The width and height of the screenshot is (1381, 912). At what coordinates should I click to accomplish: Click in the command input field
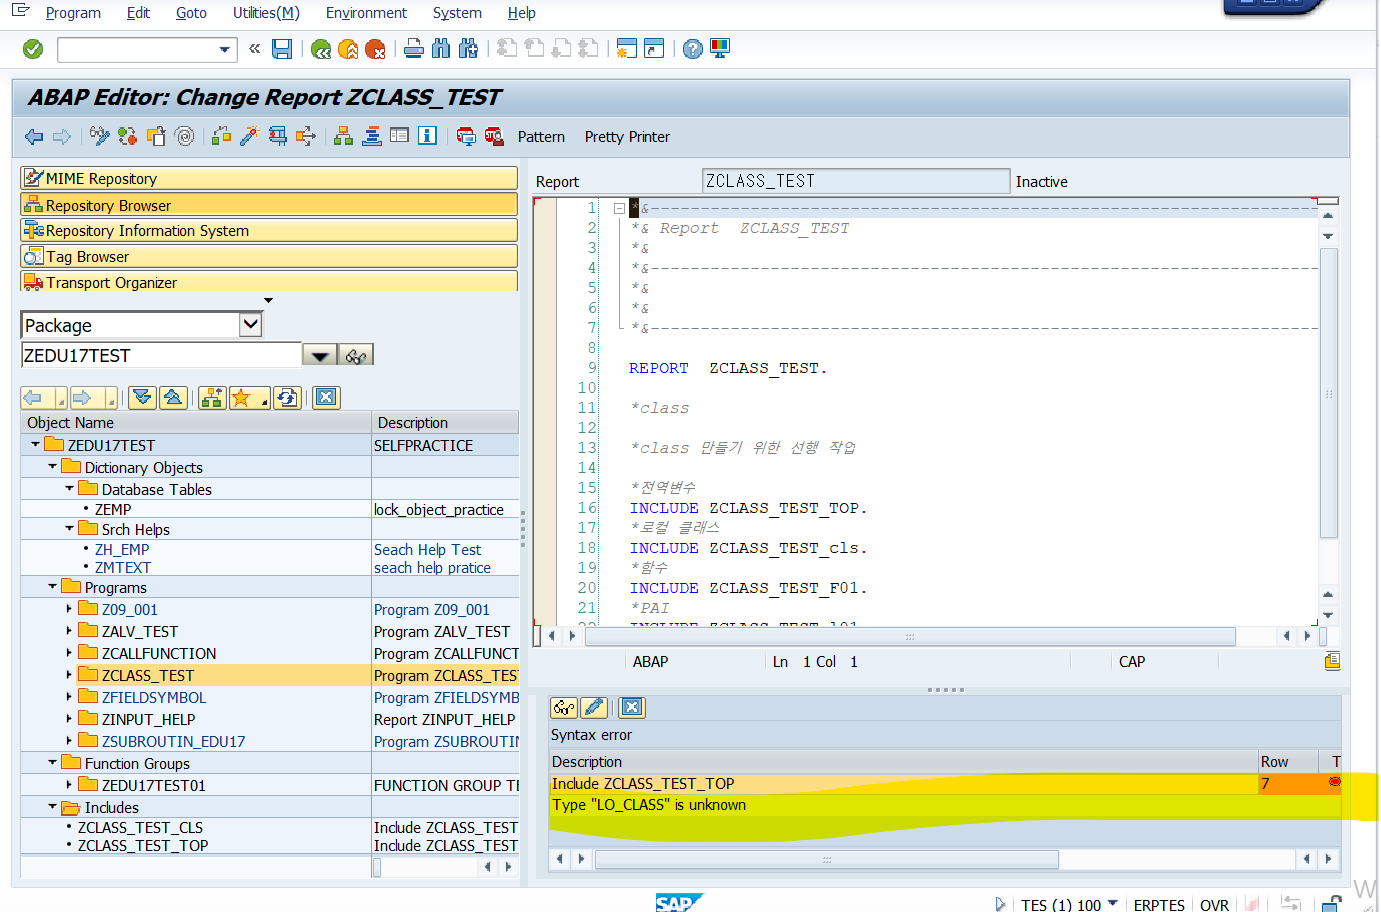pyautogui.click(x=138, y=49)
